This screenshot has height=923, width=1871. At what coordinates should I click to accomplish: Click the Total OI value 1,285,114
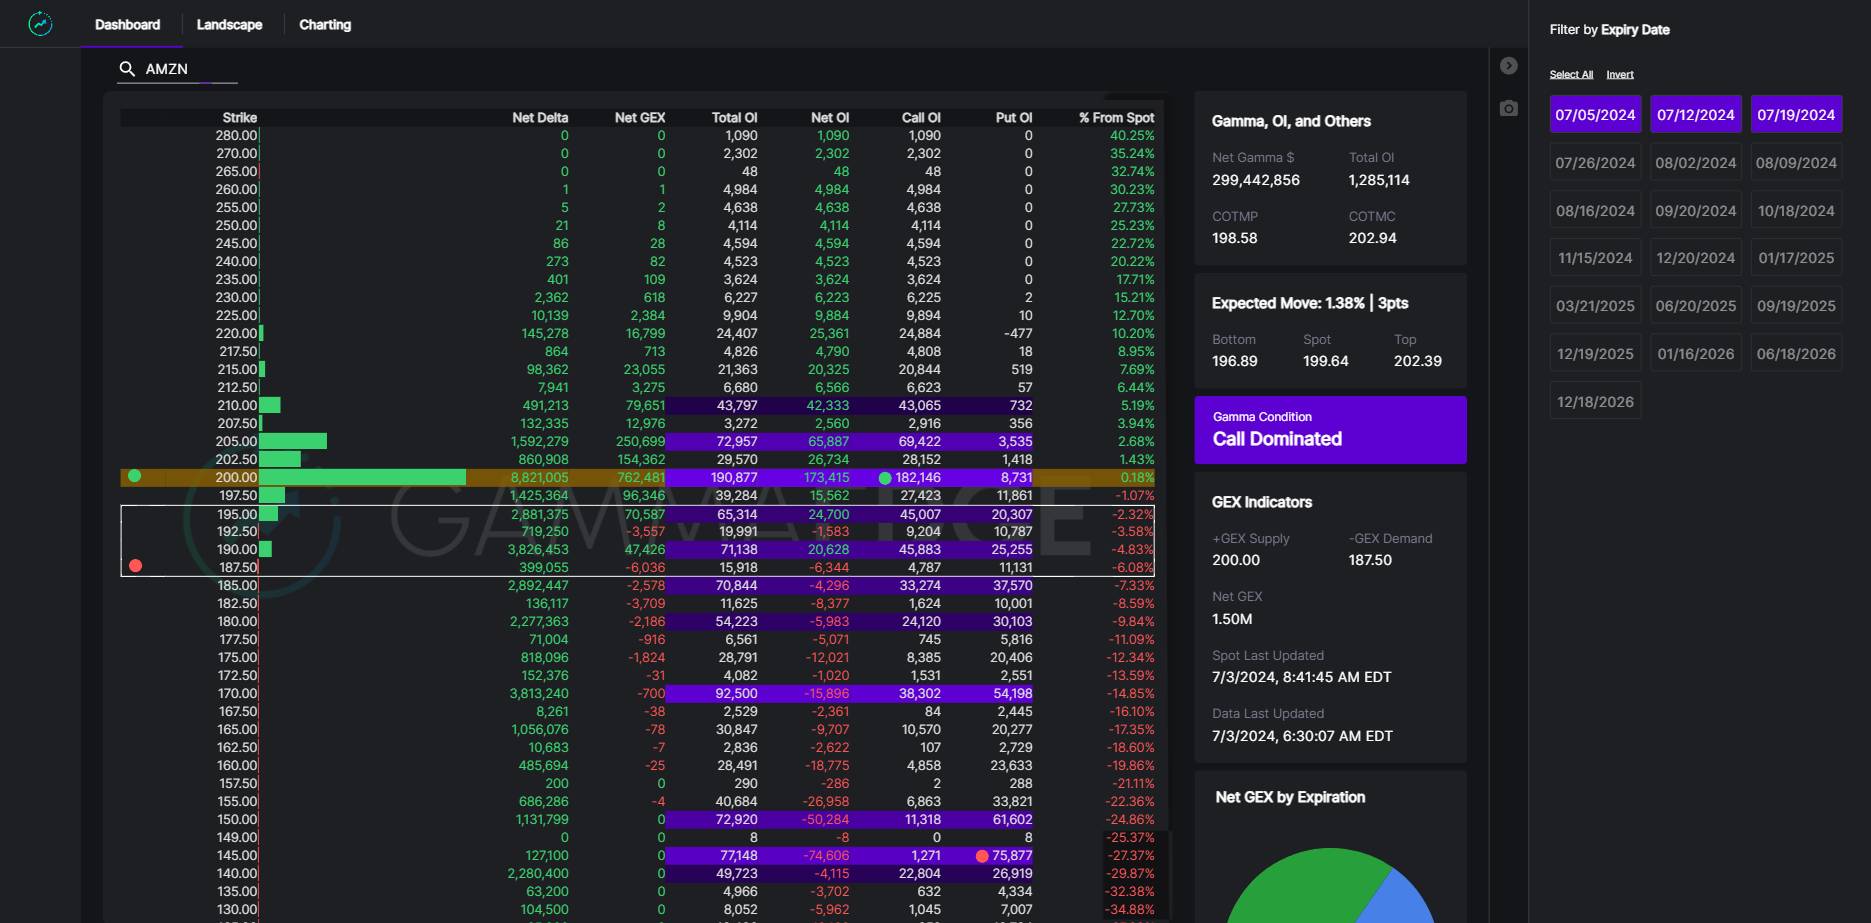coord(1379,180)
